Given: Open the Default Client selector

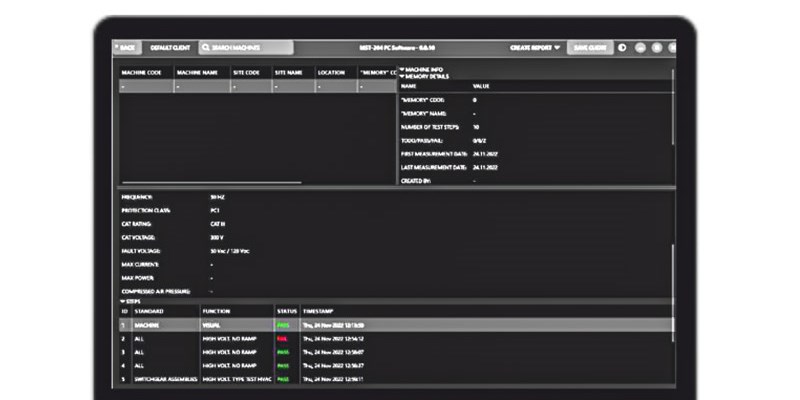Looking at the screenshot, I should (170, 47).
